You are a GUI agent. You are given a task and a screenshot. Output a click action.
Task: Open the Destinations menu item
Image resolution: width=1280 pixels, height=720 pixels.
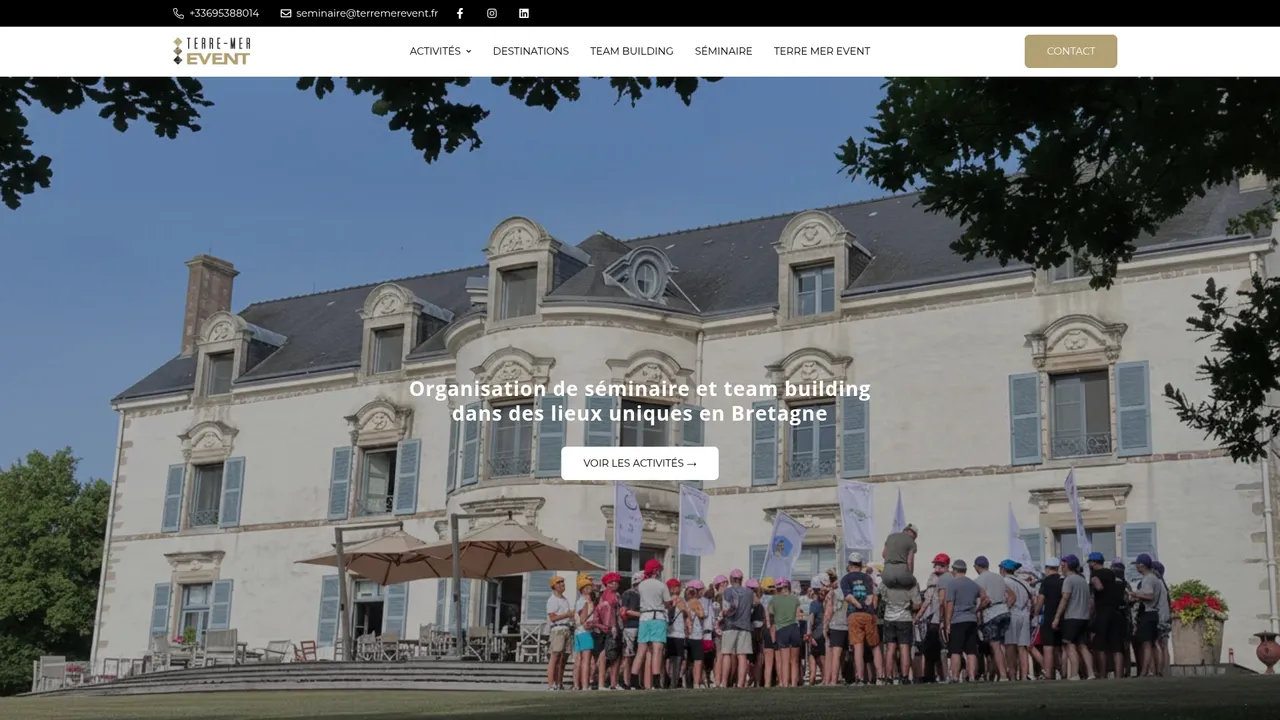click(531, 51)
